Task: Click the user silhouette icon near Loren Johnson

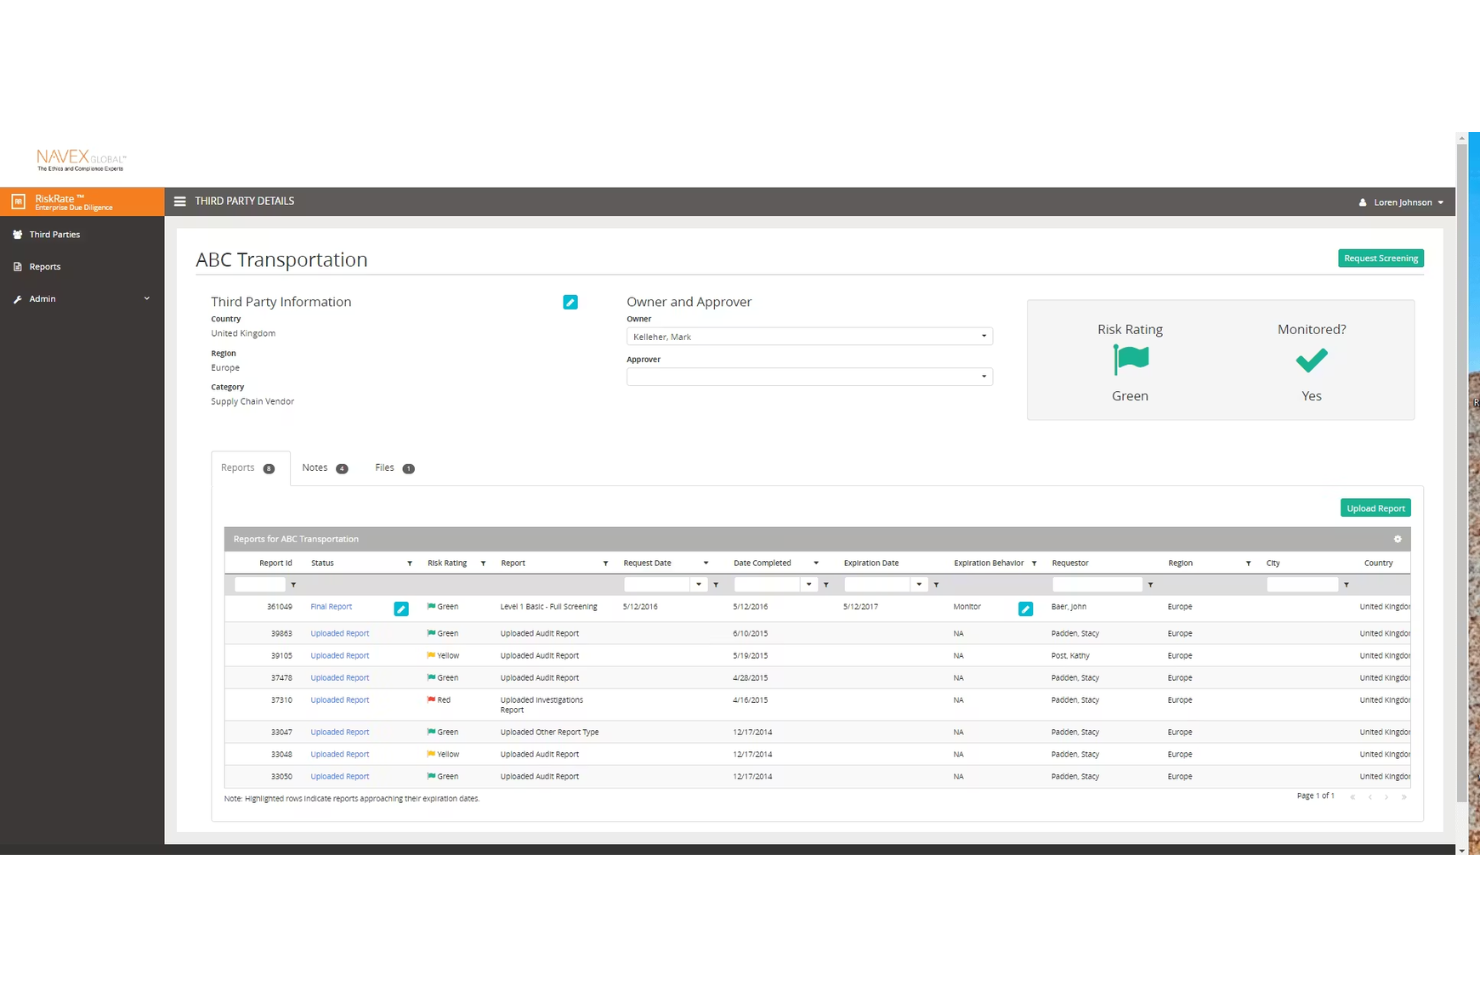Action: [1362, 202]
